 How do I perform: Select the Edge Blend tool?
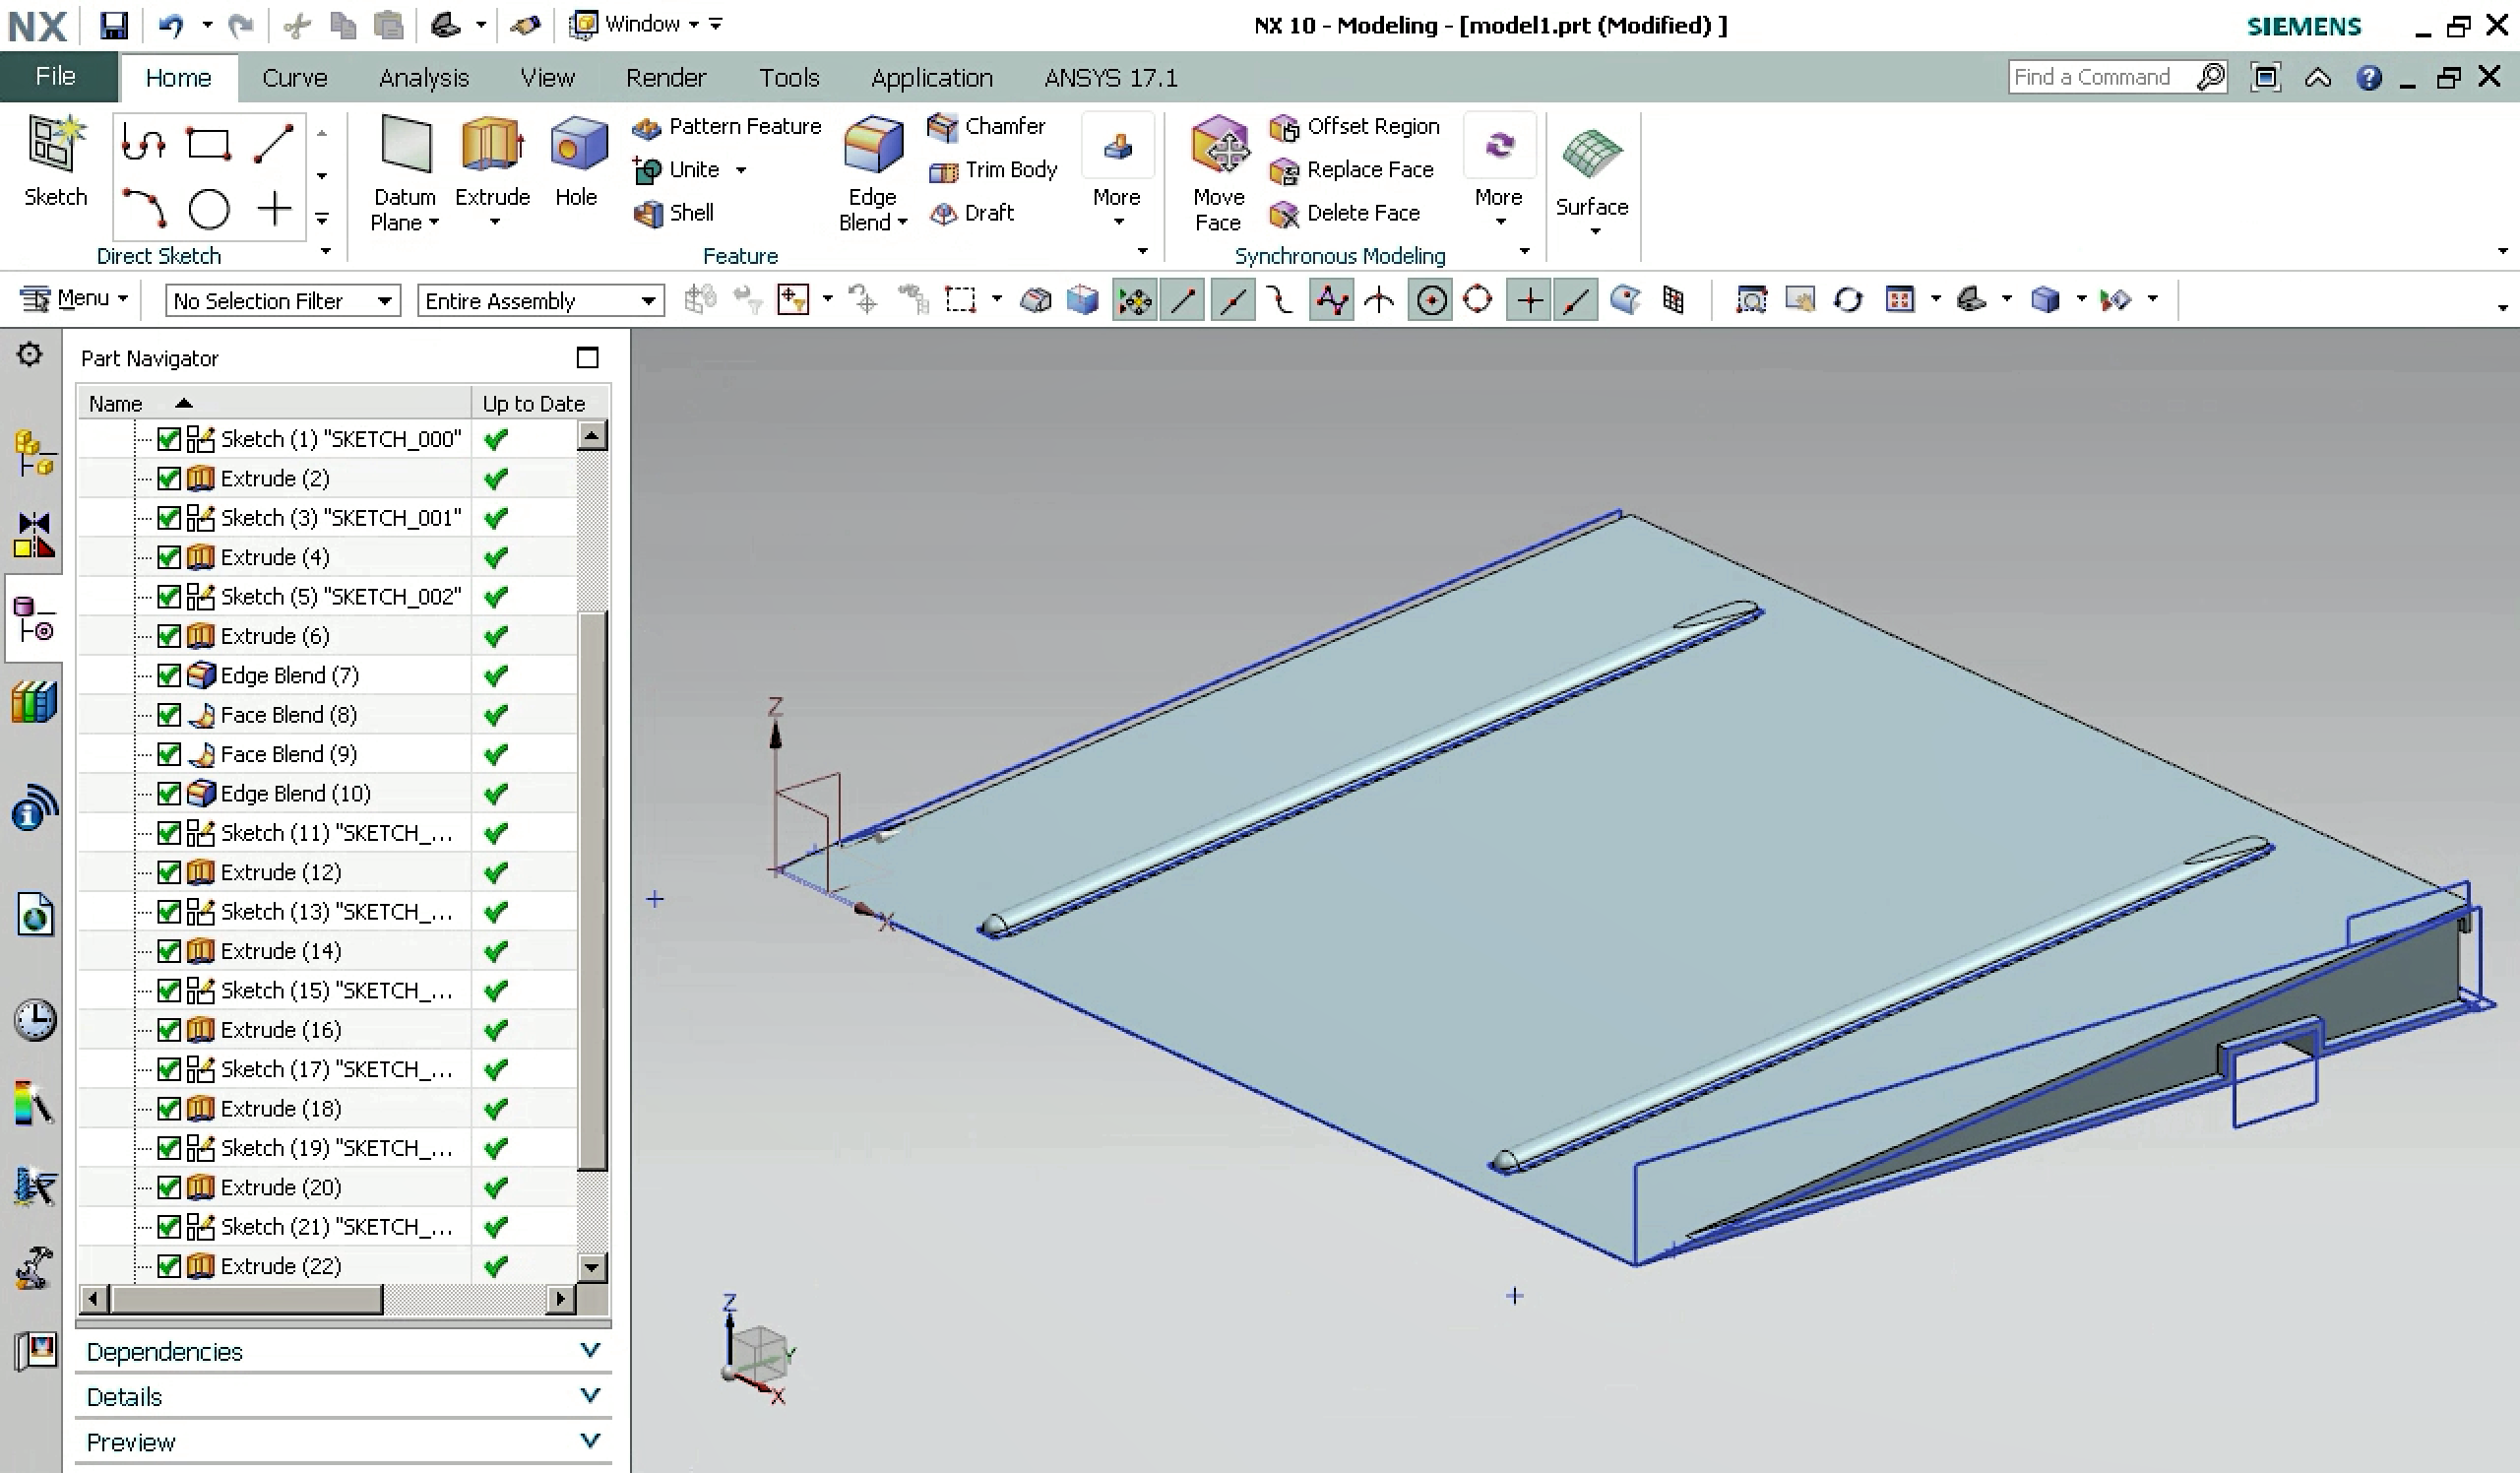pyautogui.click(x=872, y=173)
